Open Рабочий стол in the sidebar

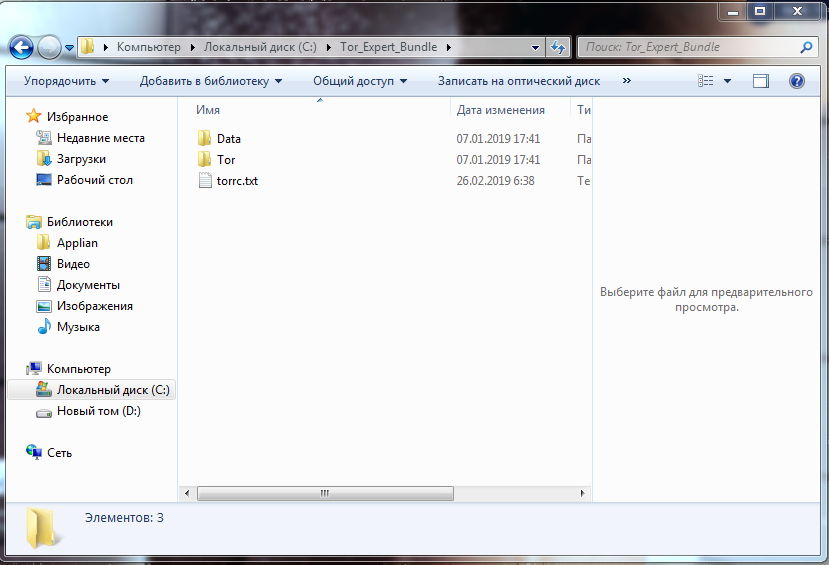click(x=95, y=180)
